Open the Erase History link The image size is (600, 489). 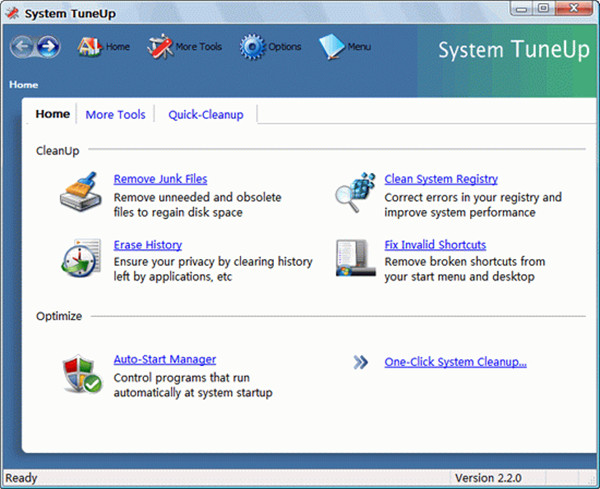148,245
